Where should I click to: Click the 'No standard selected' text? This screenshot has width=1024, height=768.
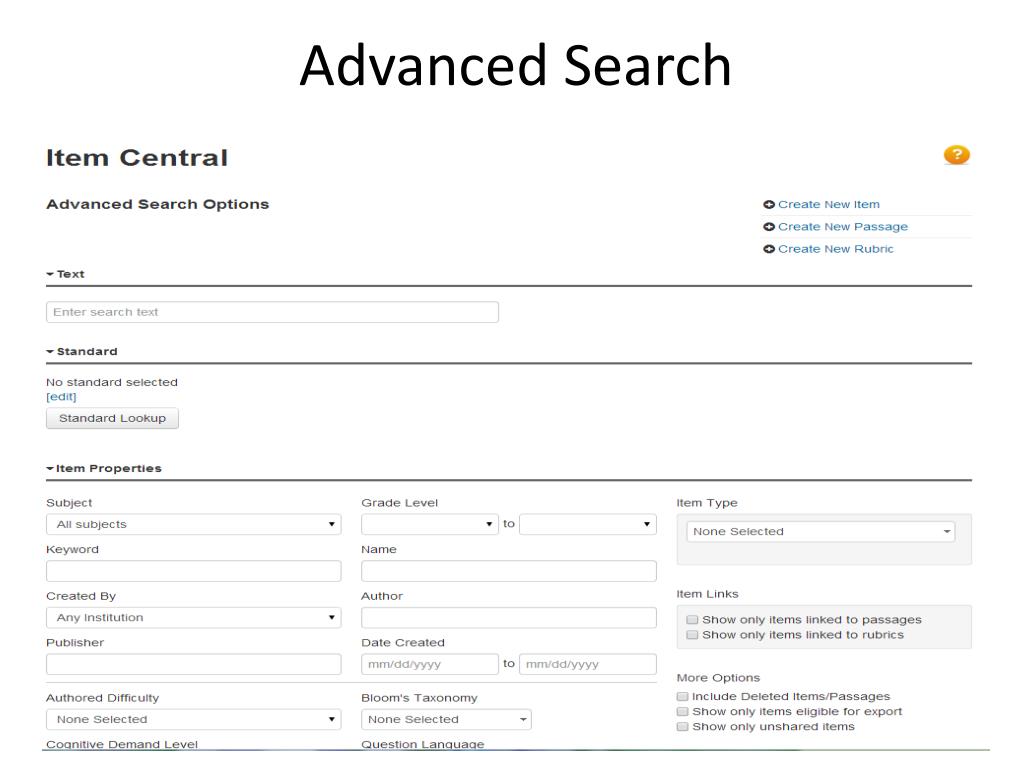112,382
